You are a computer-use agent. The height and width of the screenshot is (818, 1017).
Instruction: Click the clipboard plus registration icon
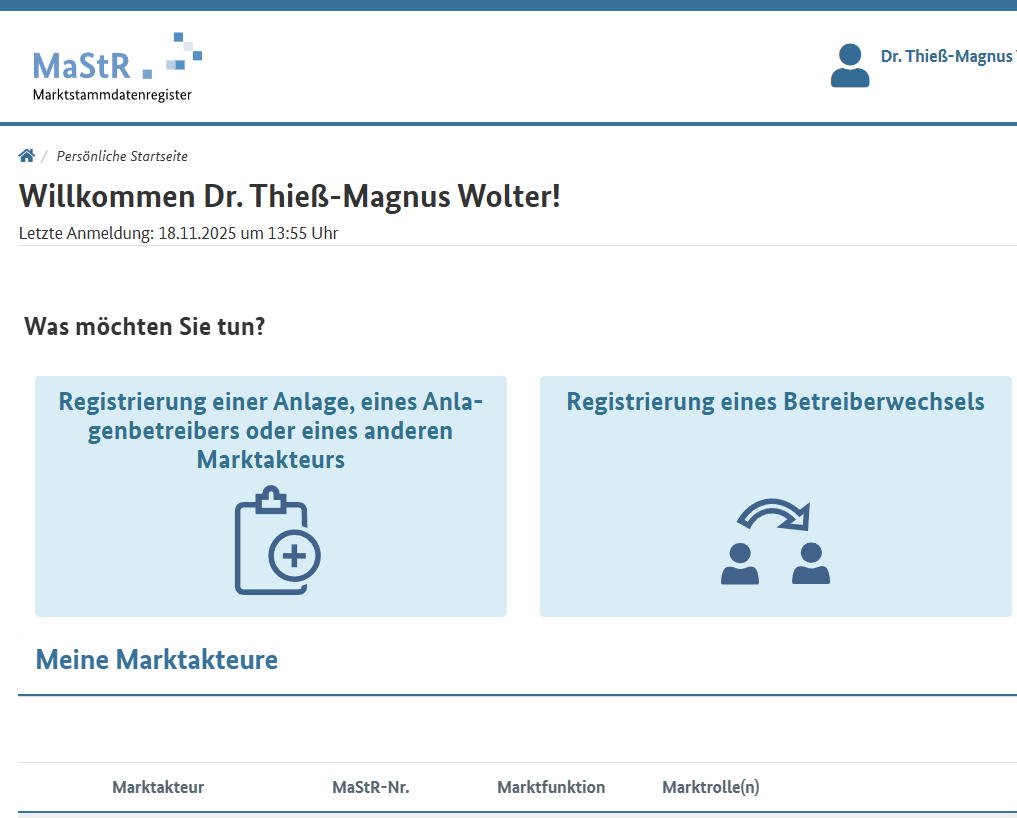(x=276, y=541)
